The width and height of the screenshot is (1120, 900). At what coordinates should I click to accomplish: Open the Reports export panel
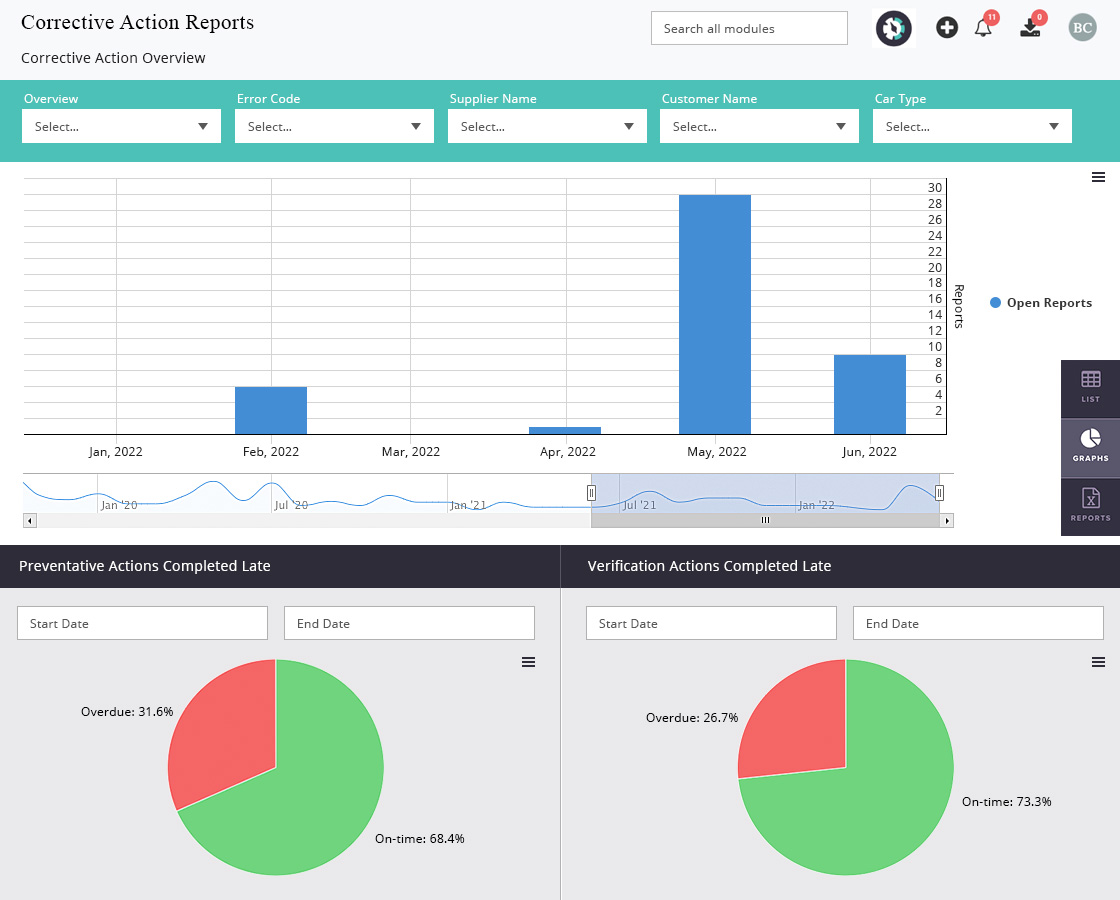1090,506
